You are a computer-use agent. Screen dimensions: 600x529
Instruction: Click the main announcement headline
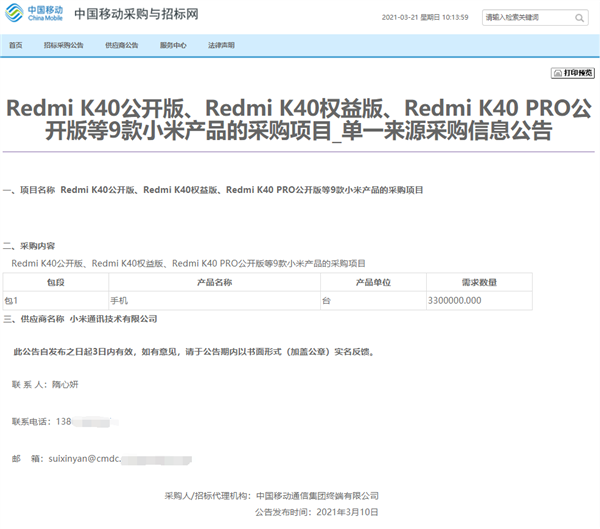299,119
